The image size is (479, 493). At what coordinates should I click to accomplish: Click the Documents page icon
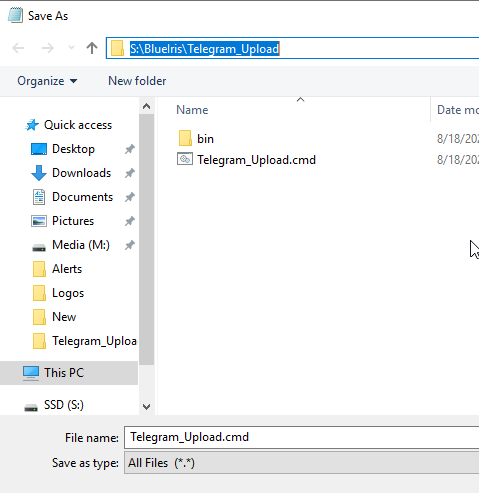39,197
